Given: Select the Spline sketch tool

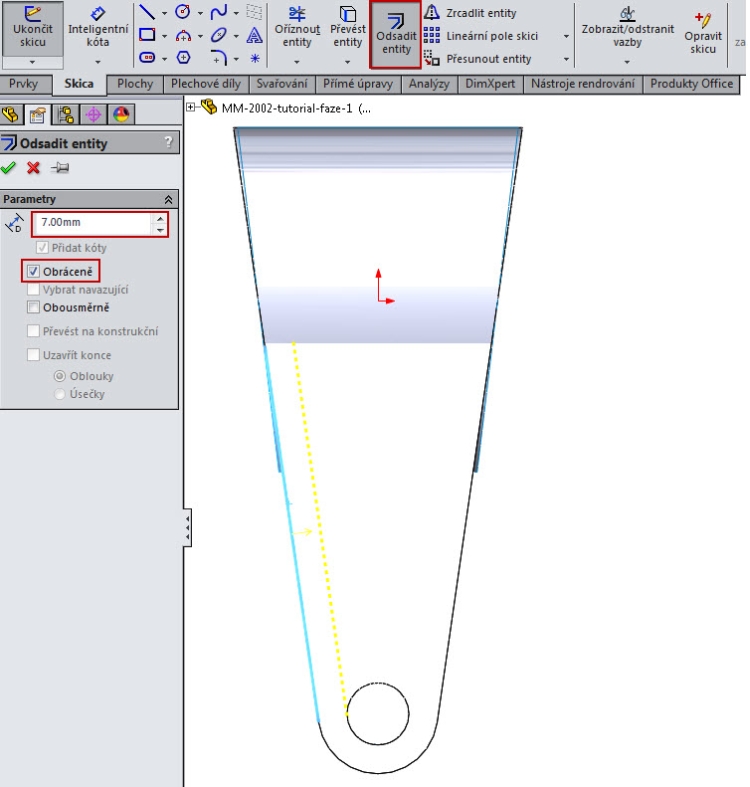Looking at the screenshot, I should pos(219,12).
